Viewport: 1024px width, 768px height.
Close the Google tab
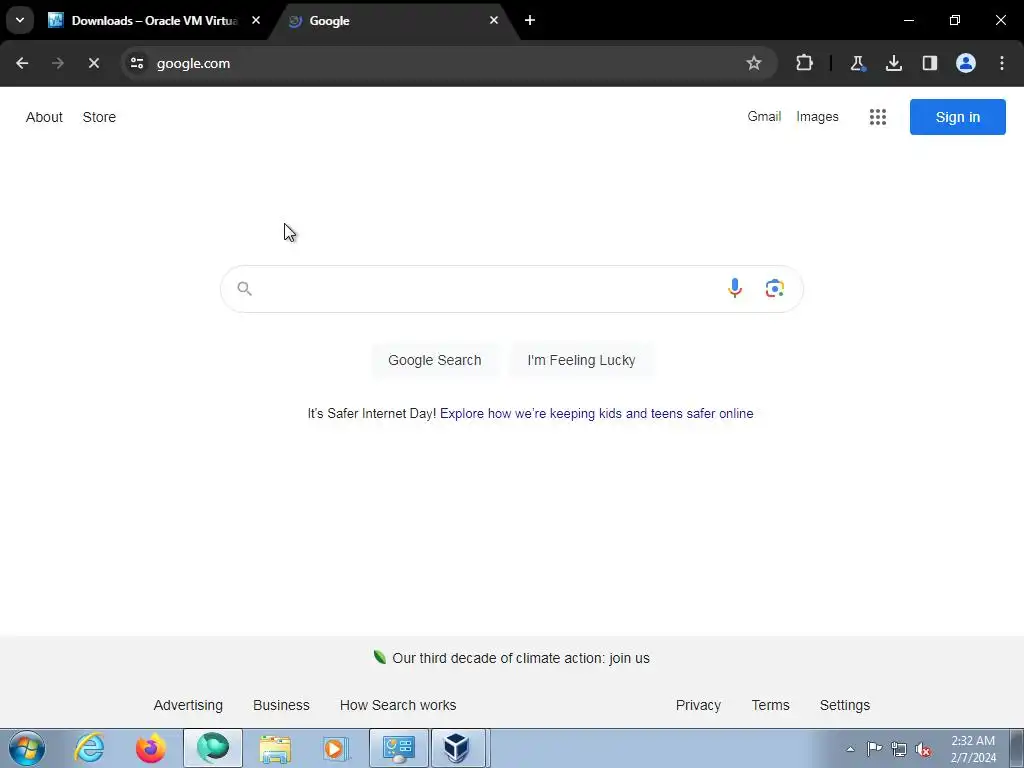click(494, 20)
